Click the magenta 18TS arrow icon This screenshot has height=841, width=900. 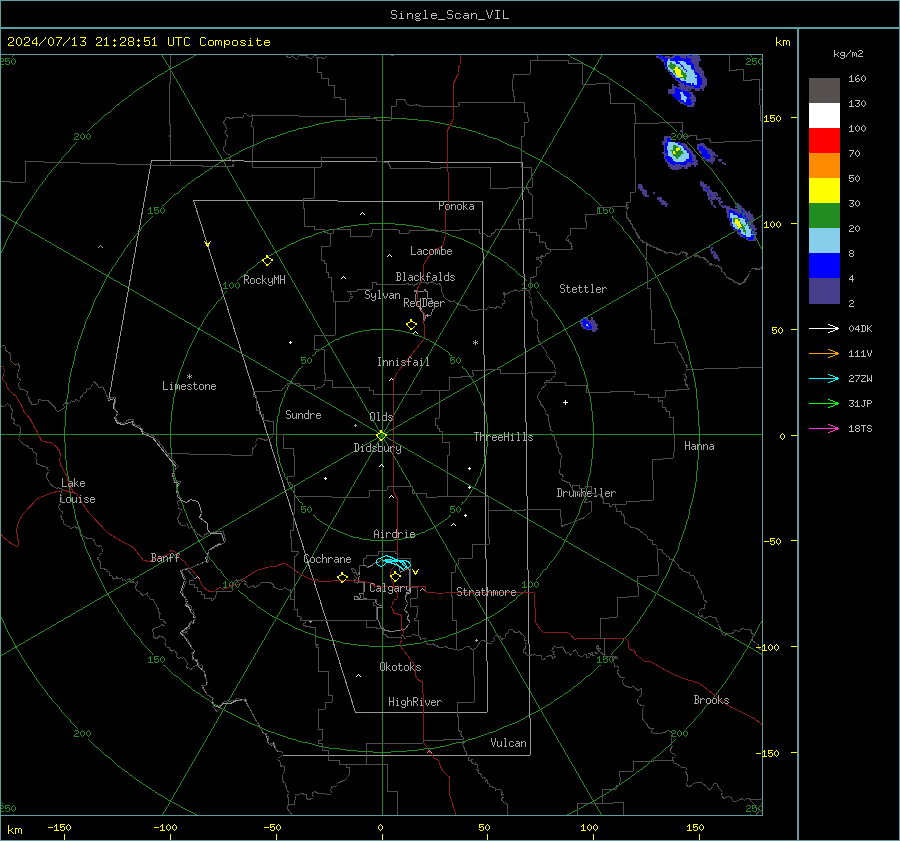[x=824, y=428]
